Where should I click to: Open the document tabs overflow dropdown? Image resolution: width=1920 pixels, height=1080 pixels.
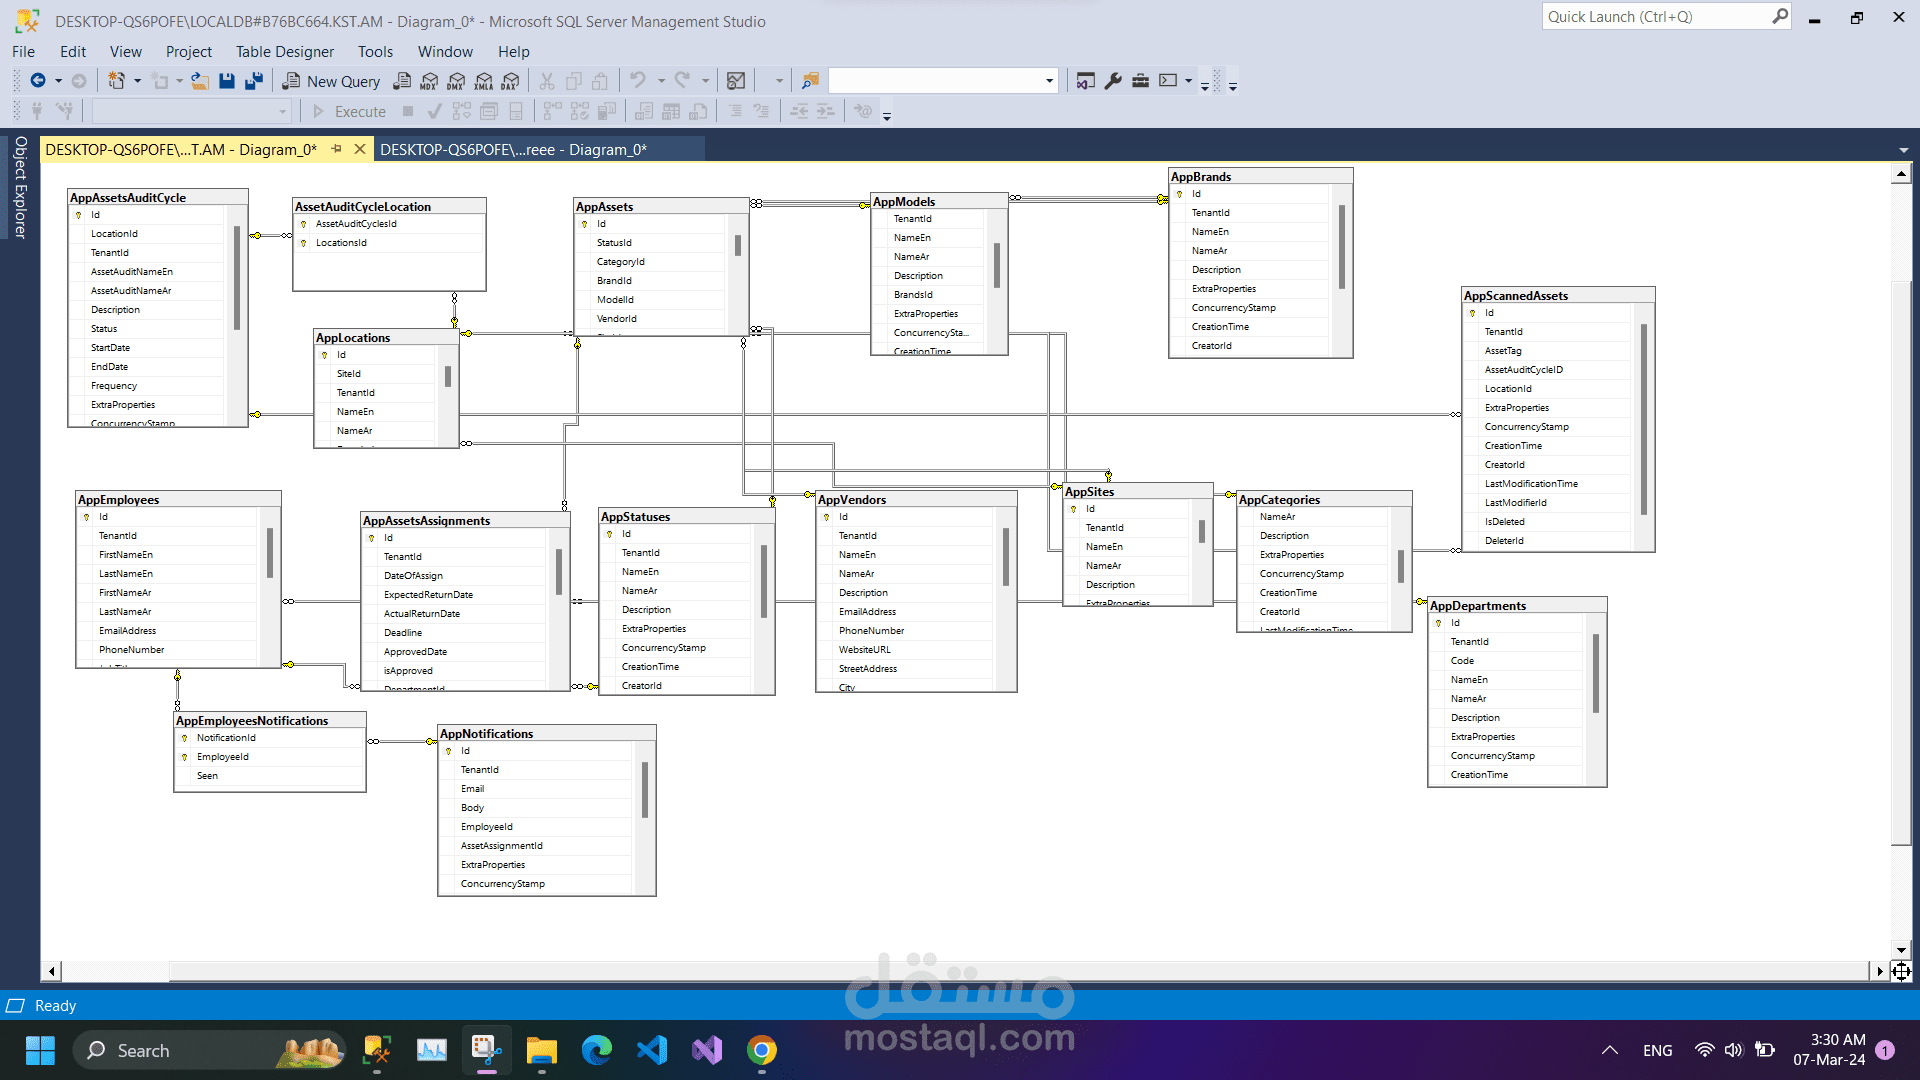[1903, 150]
